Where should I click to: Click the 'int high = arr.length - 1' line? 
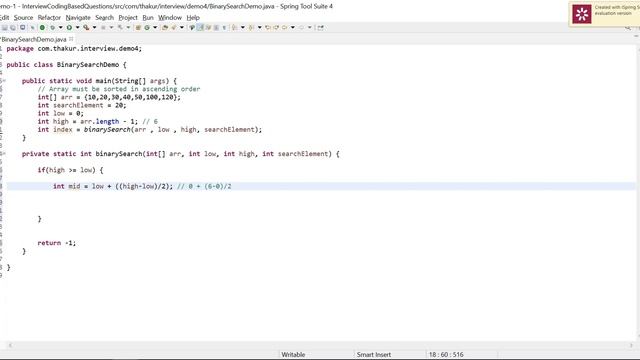[98, 122]
